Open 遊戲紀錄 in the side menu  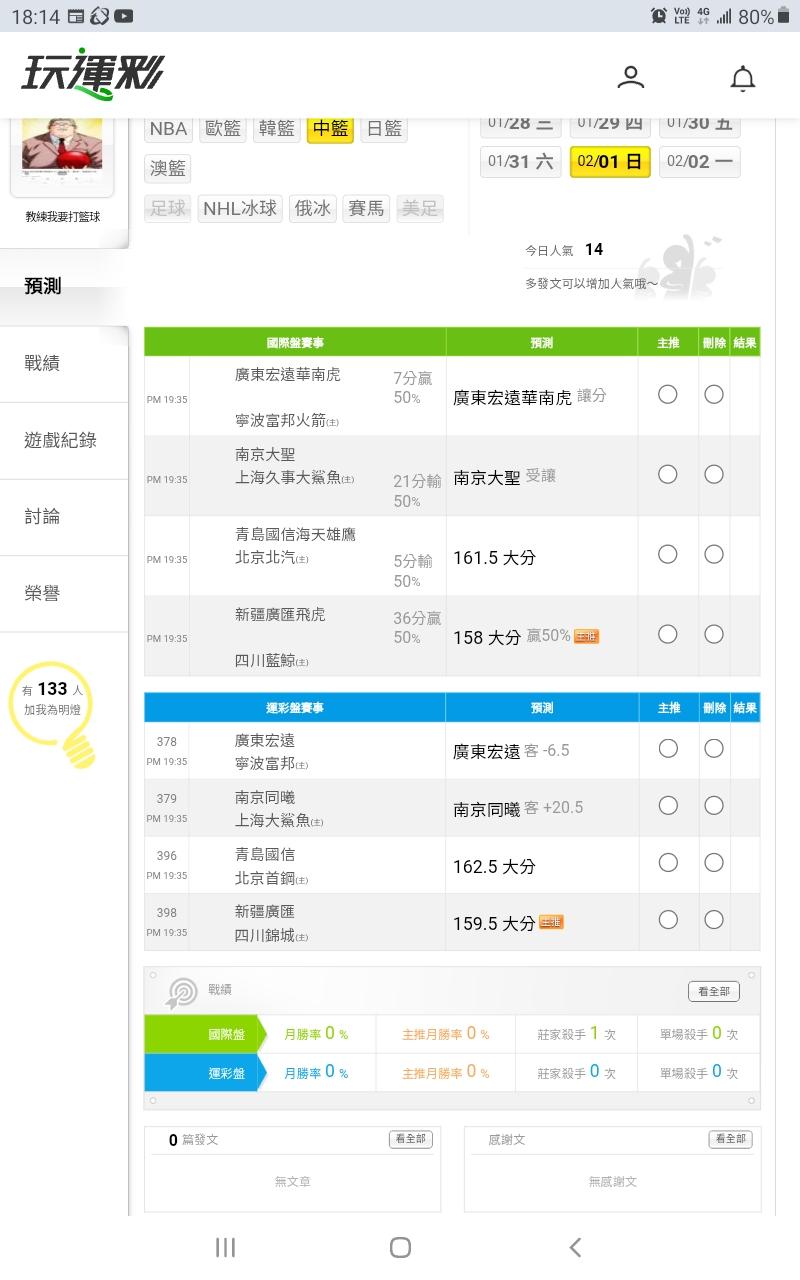click(60, 440)
